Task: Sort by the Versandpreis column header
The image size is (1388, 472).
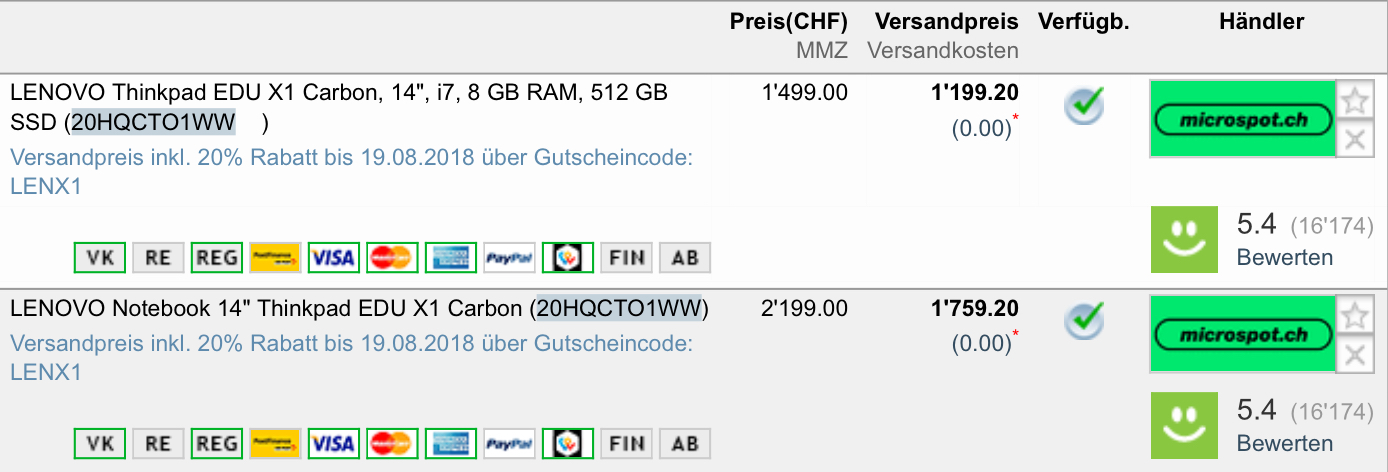Action: [946, 22]
